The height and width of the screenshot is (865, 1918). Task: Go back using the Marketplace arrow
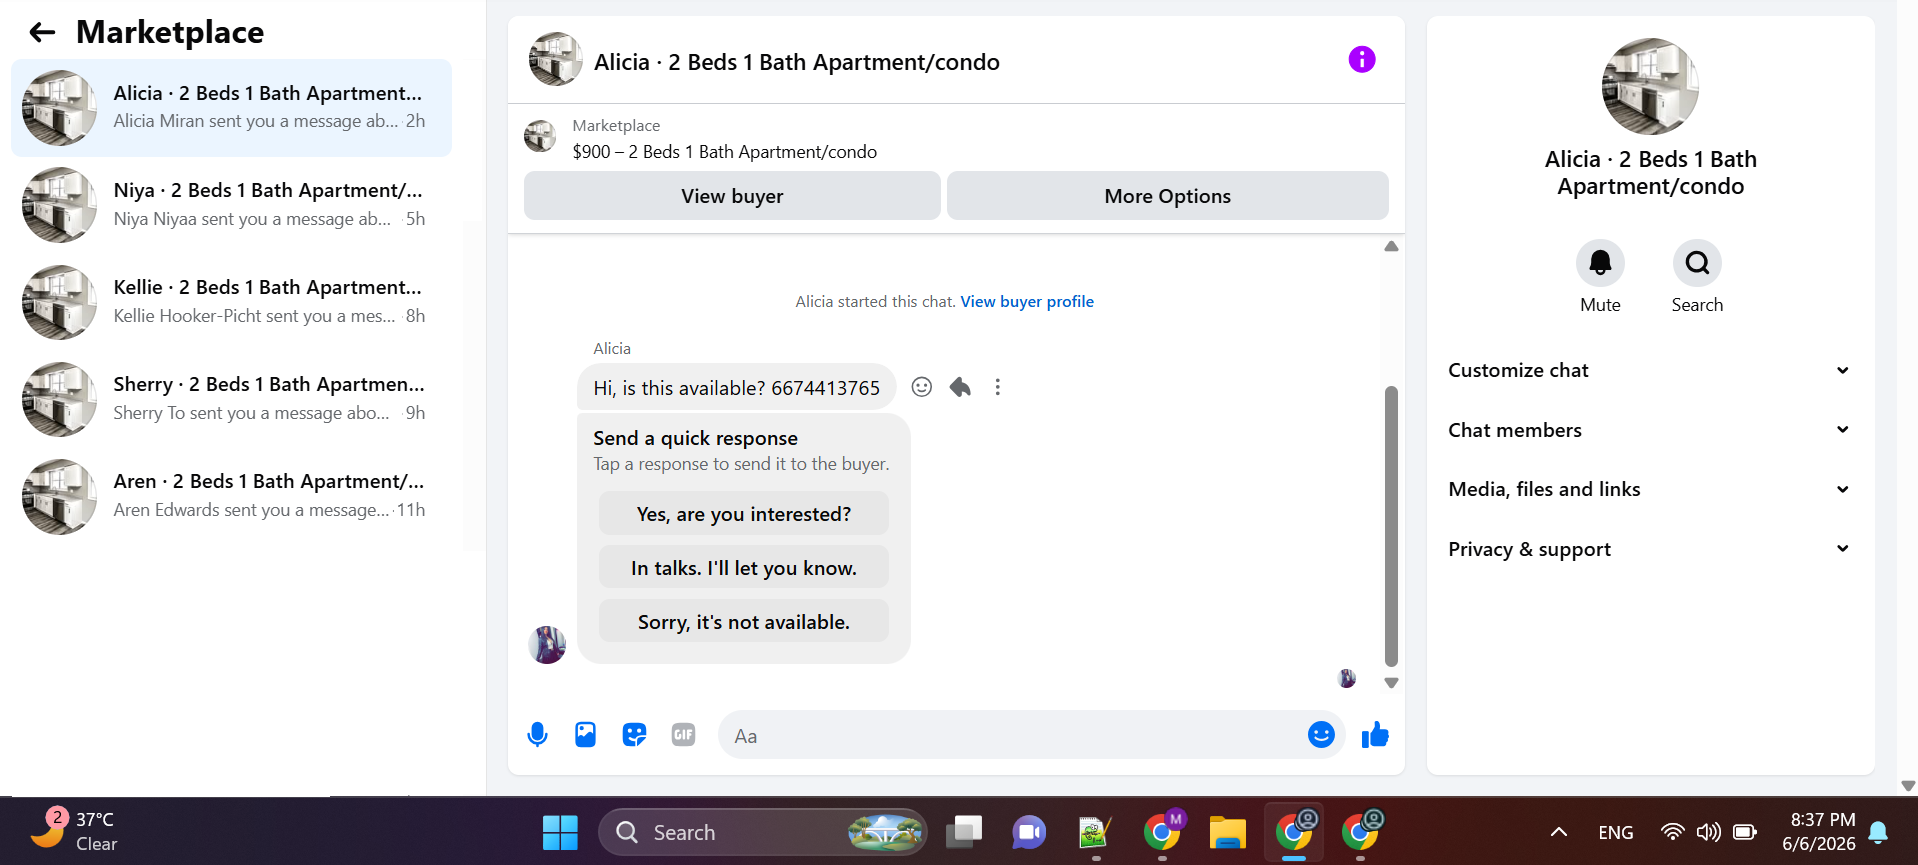pyautogui.click(x=42, y=33)
